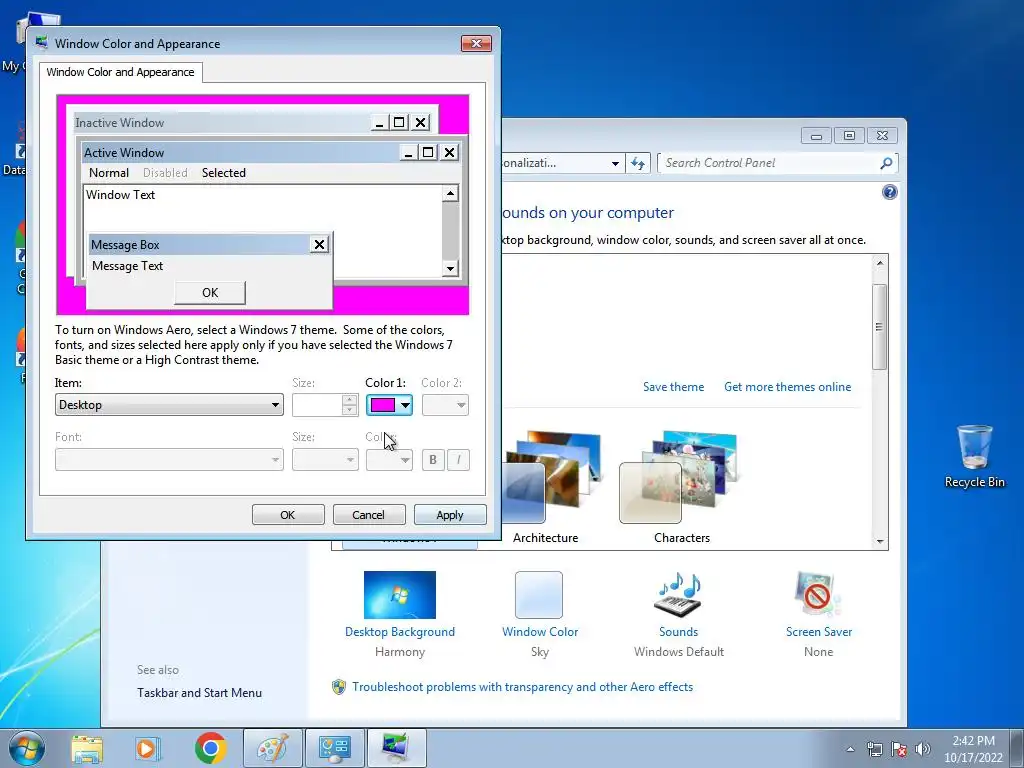The image size is (1024, 768).
Task: Open the Recycle Bin desktop icon
Action: pos(974,456)
